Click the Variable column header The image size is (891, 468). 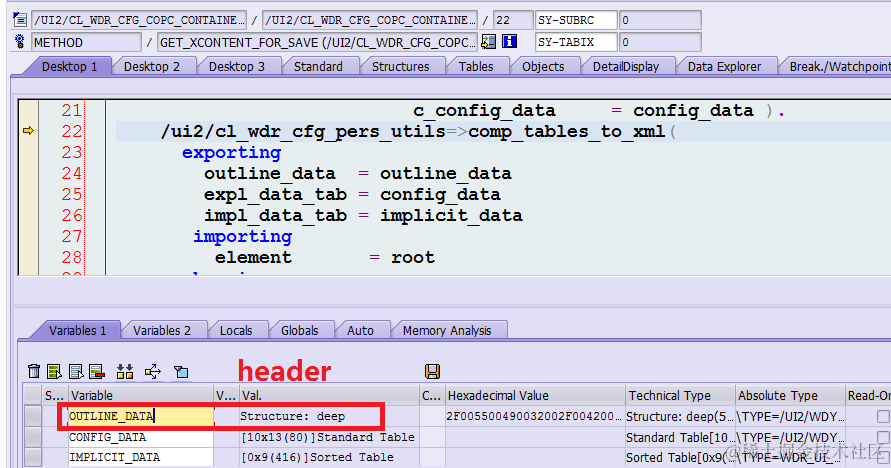coord(140,396)
